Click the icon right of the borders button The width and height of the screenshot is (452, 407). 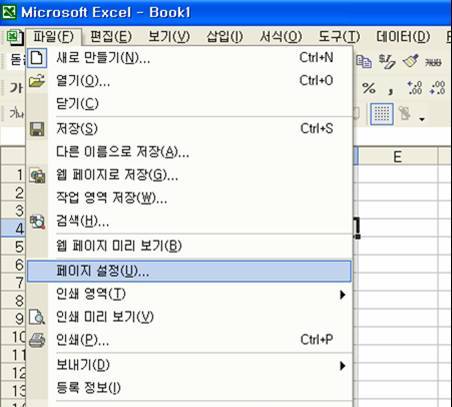[405, 114]
